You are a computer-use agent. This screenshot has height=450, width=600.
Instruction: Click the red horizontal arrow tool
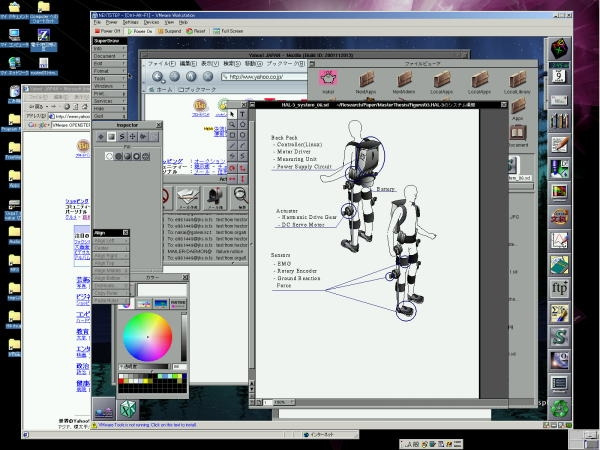click(232, 179)
